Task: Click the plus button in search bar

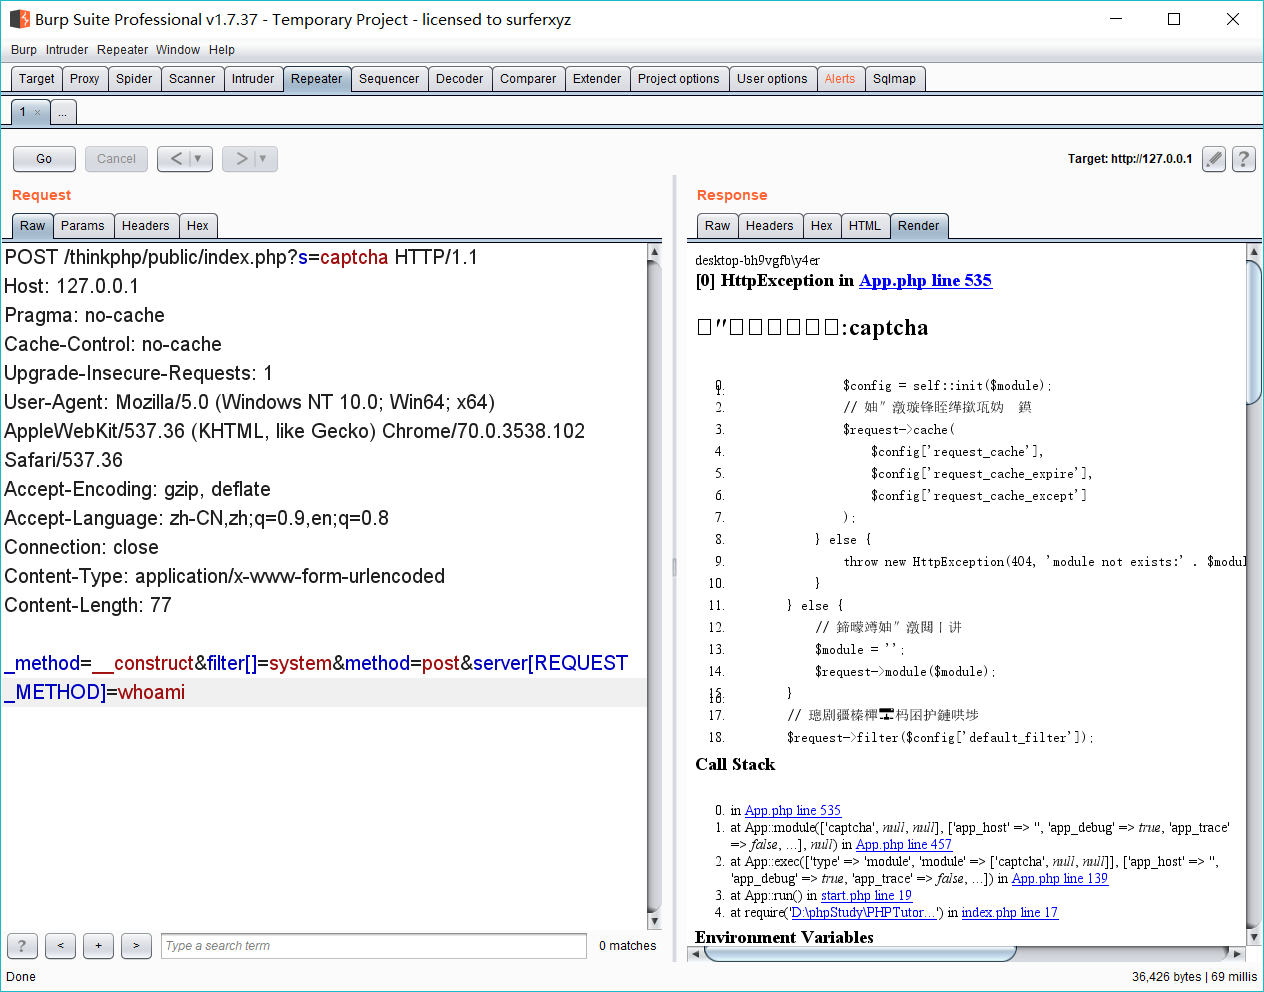Action: (98, 945)
